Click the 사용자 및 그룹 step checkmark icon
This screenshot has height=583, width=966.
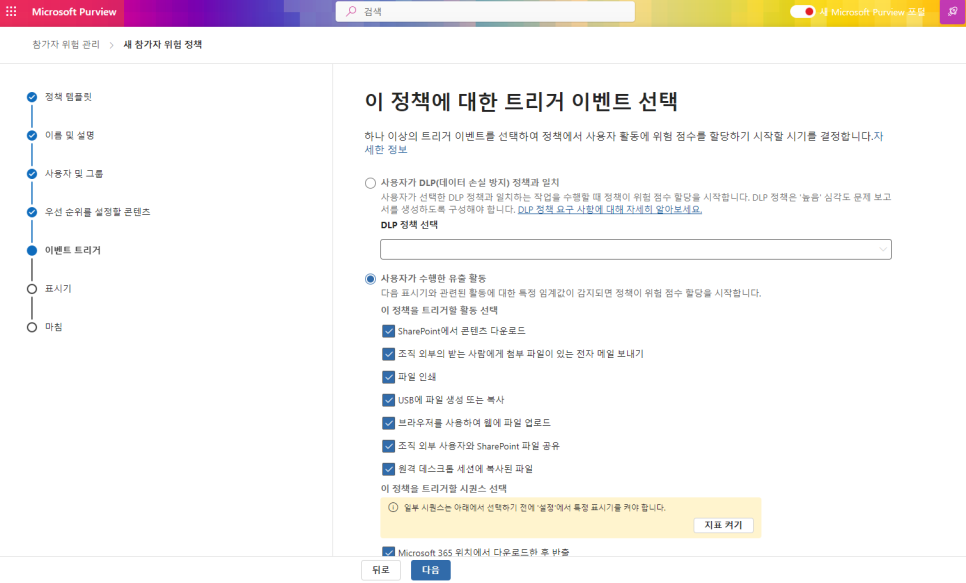pos(32,174)
